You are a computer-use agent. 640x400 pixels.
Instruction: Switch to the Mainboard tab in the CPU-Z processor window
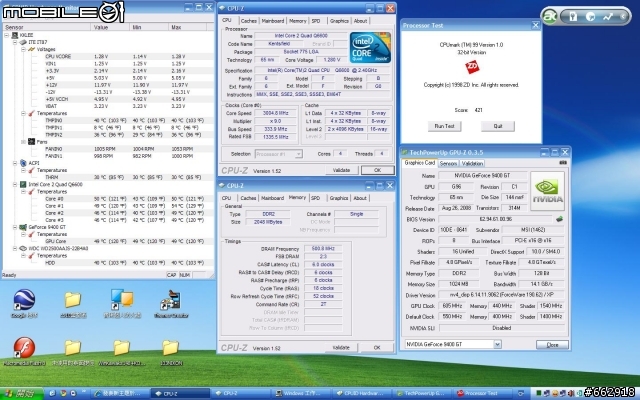click(273, 21)
